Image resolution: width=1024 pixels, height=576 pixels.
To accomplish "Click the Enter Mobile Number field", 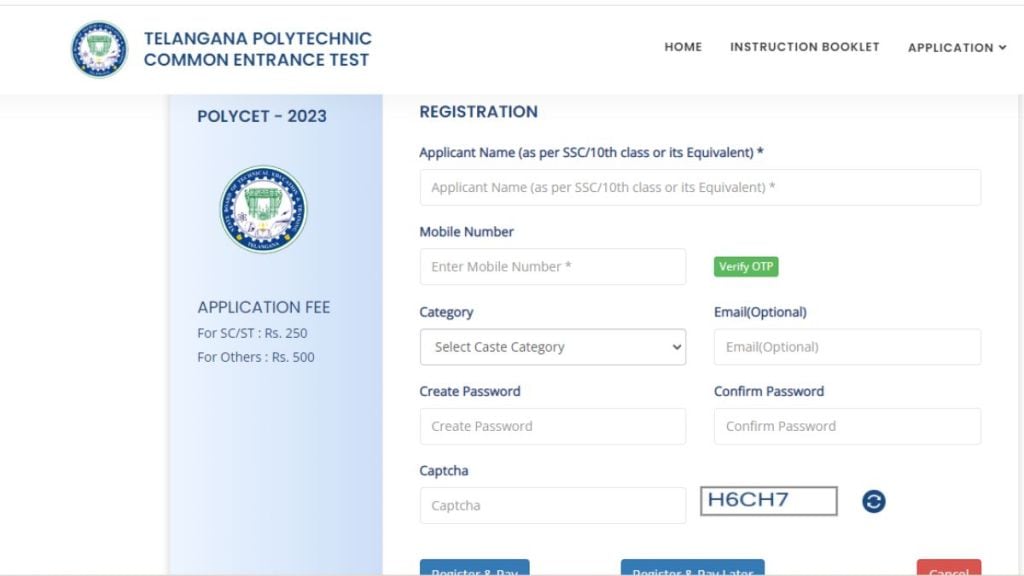I will [553, 267].
